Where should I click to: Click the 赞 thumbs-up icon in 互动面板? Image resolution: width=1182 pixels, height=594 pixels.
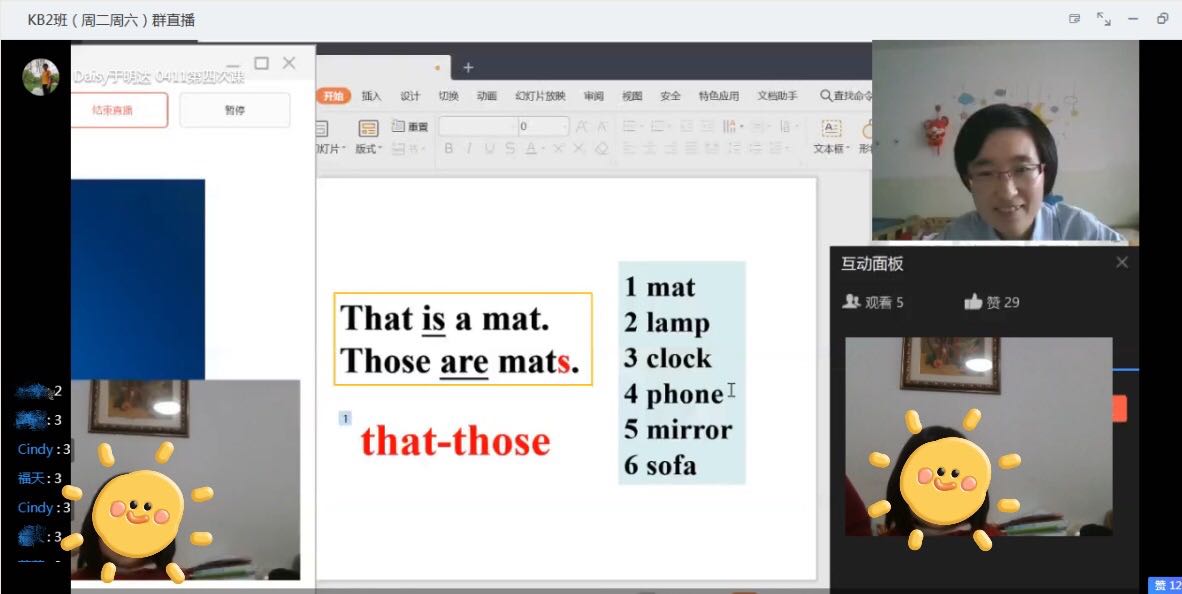pyautogui.click(x=973, y=302)
